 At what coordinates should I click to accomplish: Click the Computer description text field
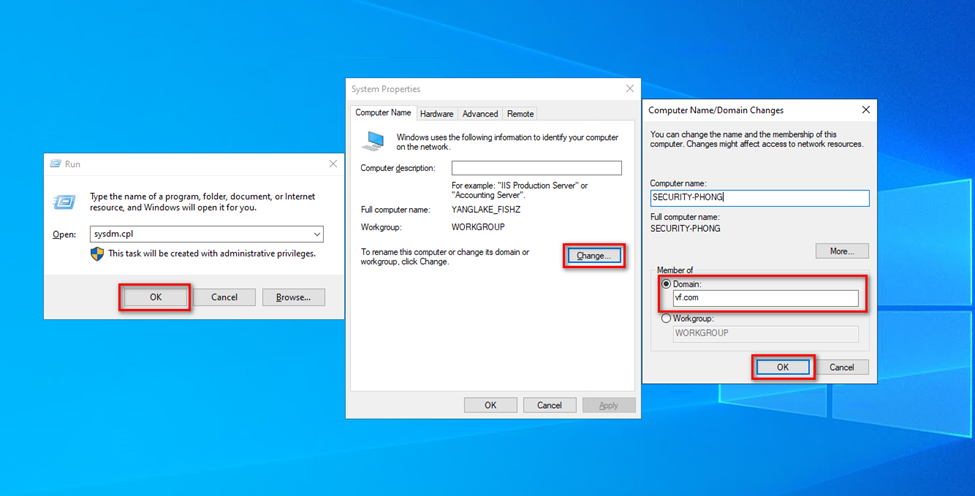(536, 168)
